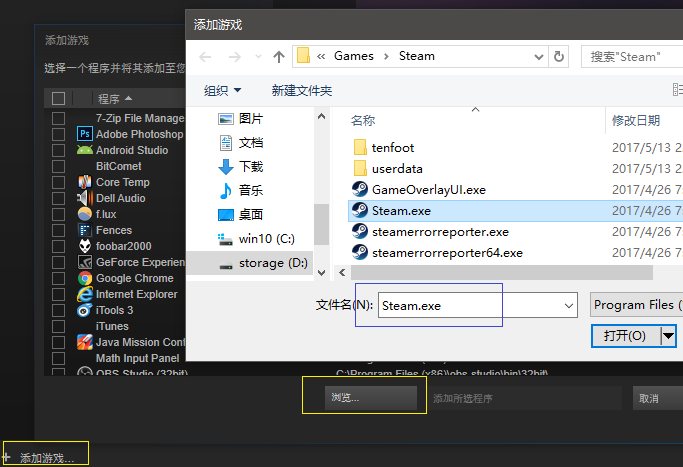Image resolution: width=683 pixels, height=467 pixels.
Task: Check the 7-Zip File Manager checkbox
Action: point(58,118)
